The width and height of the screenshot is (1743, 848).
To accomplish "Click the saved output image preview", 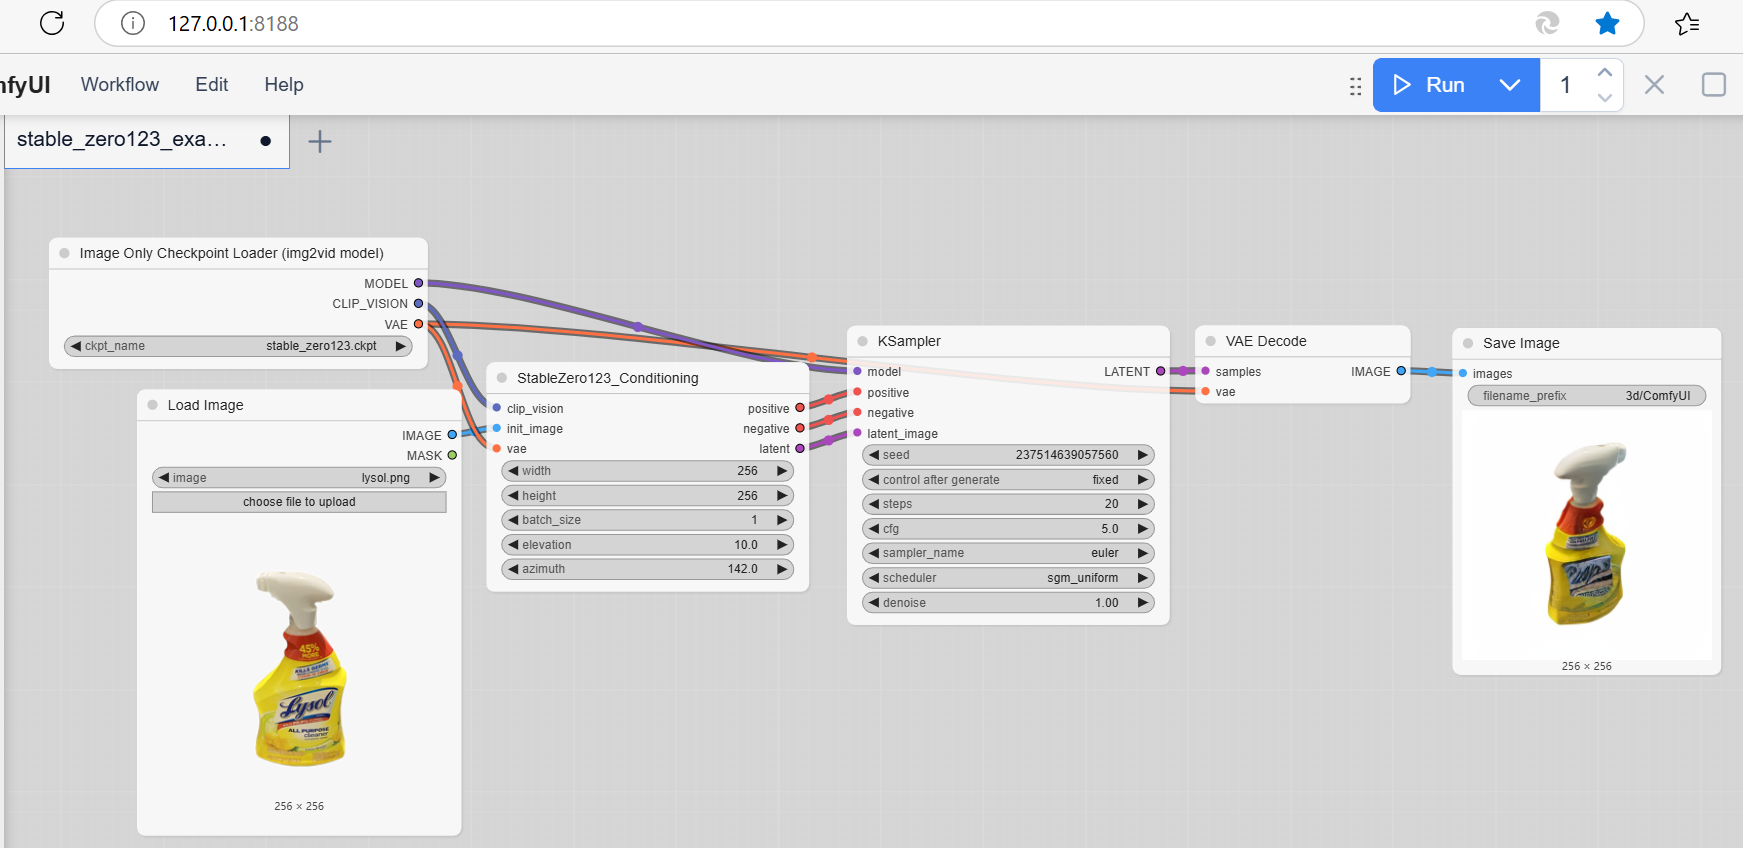I will [x=1586, y=535].
